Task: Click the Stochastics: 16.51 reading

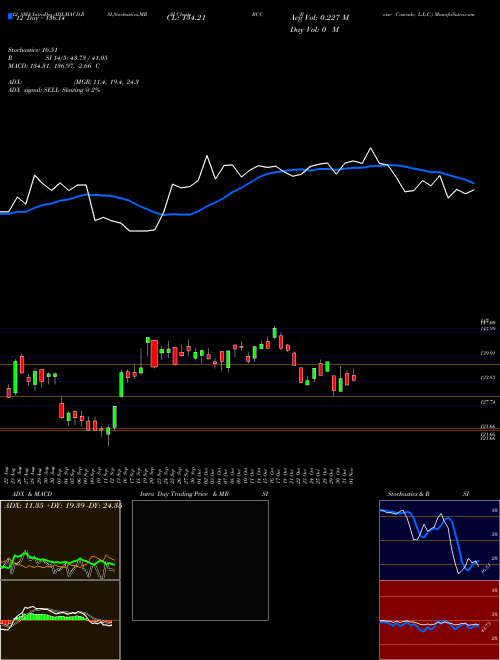Action: [x=32, y=50]
